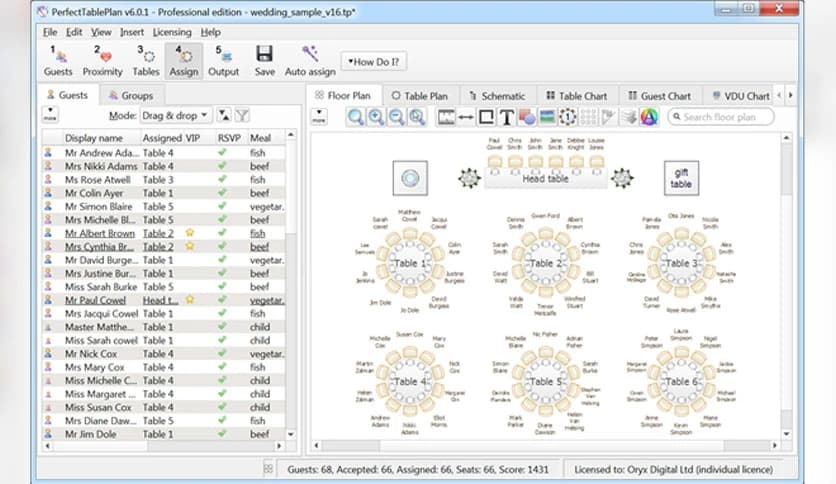The image size is (836, 484).
Task: Click the magnifier zoom tool in floor plan toolbar
Action: pyautogui.click(x=355, y=117)
